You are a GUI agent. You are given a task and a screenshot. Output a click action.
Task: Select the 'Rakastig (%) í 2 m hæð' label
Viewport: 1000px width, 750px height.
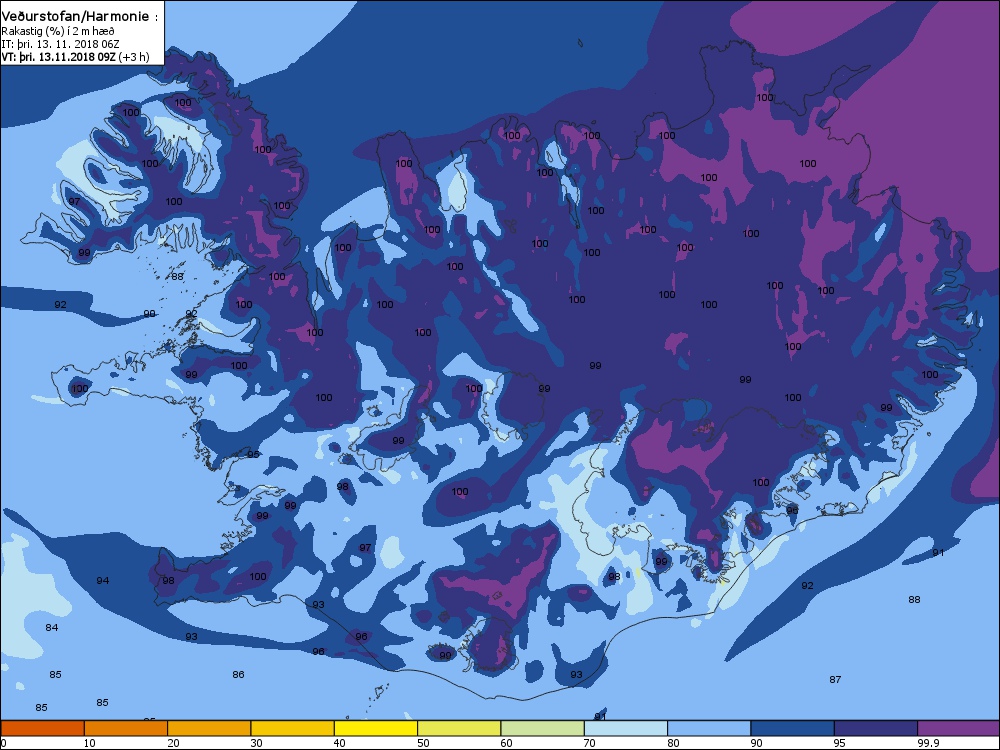[58, 31]
